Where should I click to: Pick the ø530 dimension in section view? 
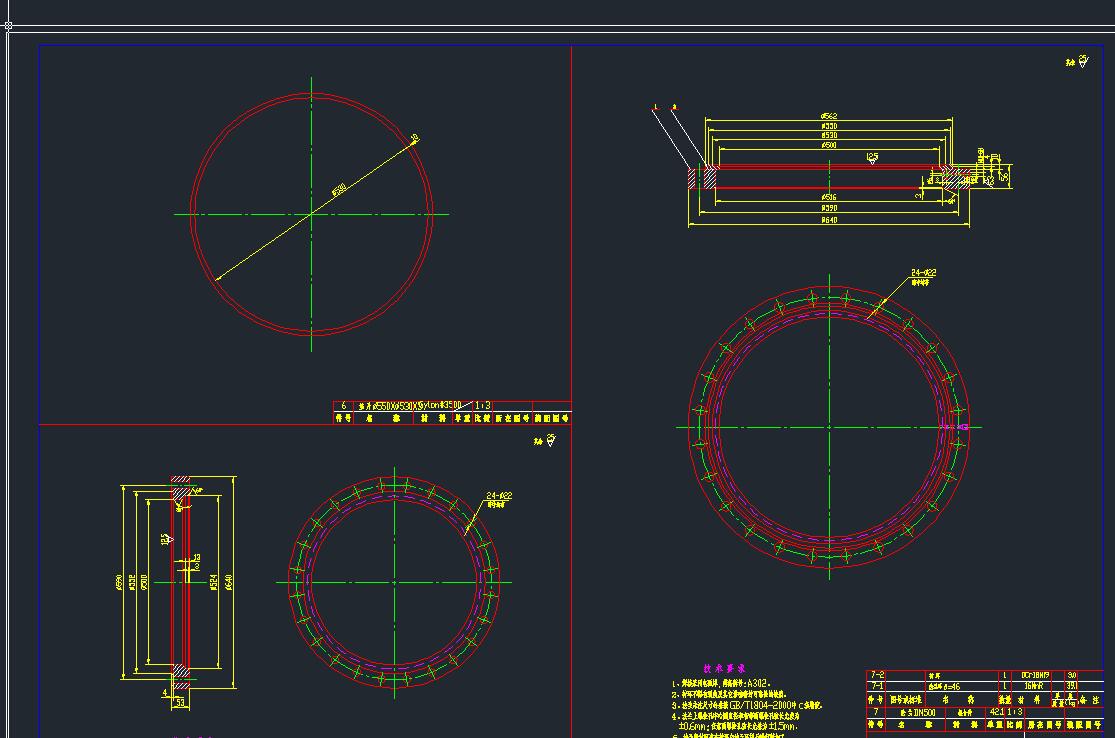point(828,135)
